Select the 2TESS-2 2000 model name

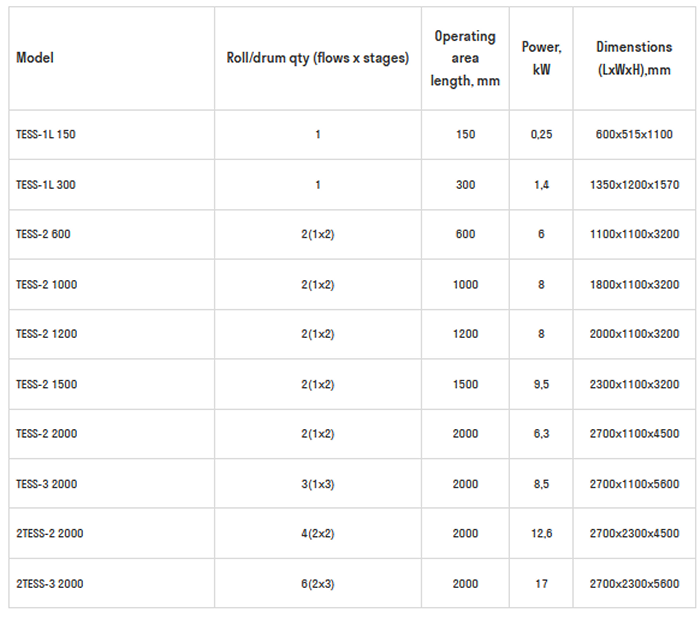pyautogui.click(x=50, y=534)
